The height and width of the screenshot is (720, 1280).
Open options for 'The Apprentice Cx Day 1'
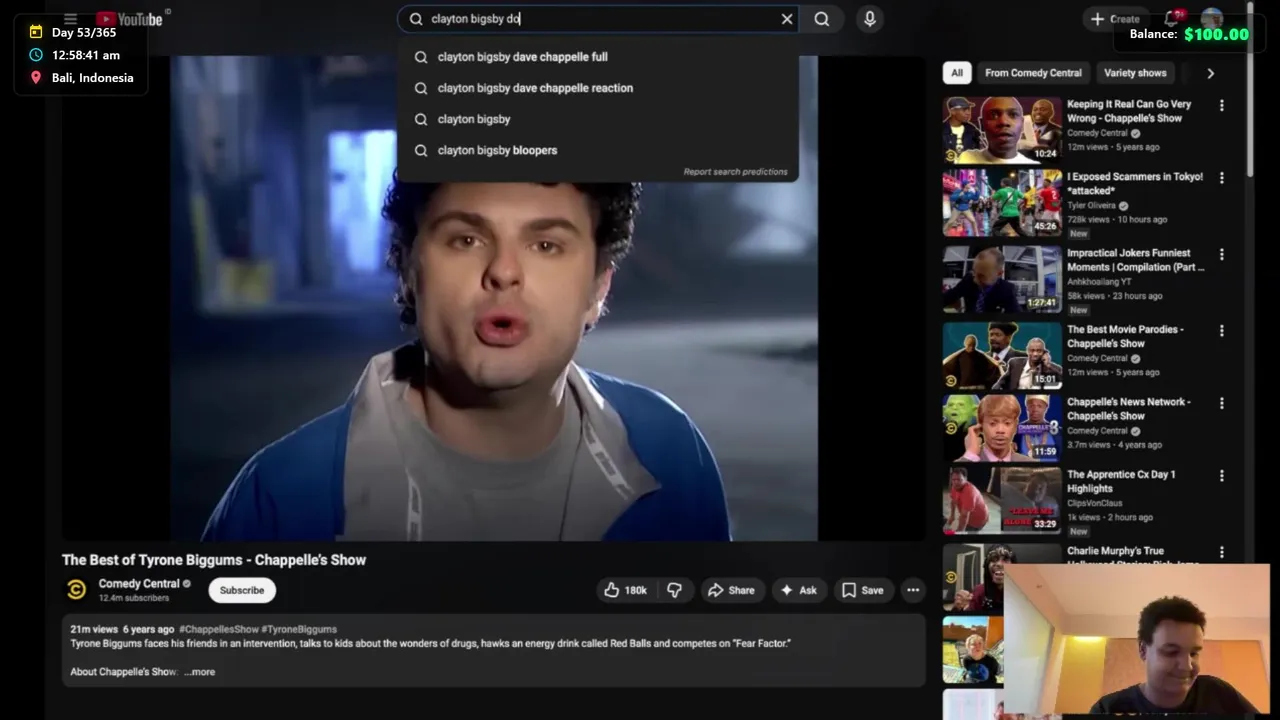coord(1221,476)
